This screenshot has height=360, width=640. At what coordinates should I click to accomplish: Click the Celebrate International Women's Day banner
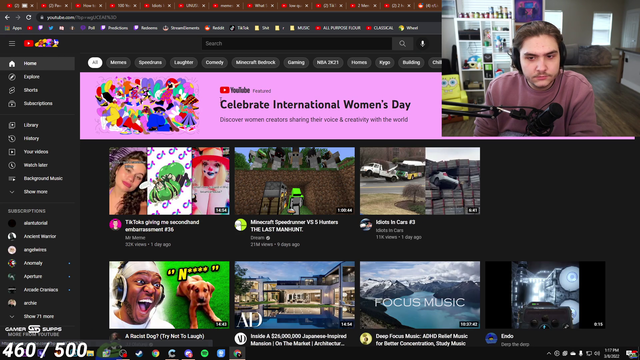[x=261, y=105]
